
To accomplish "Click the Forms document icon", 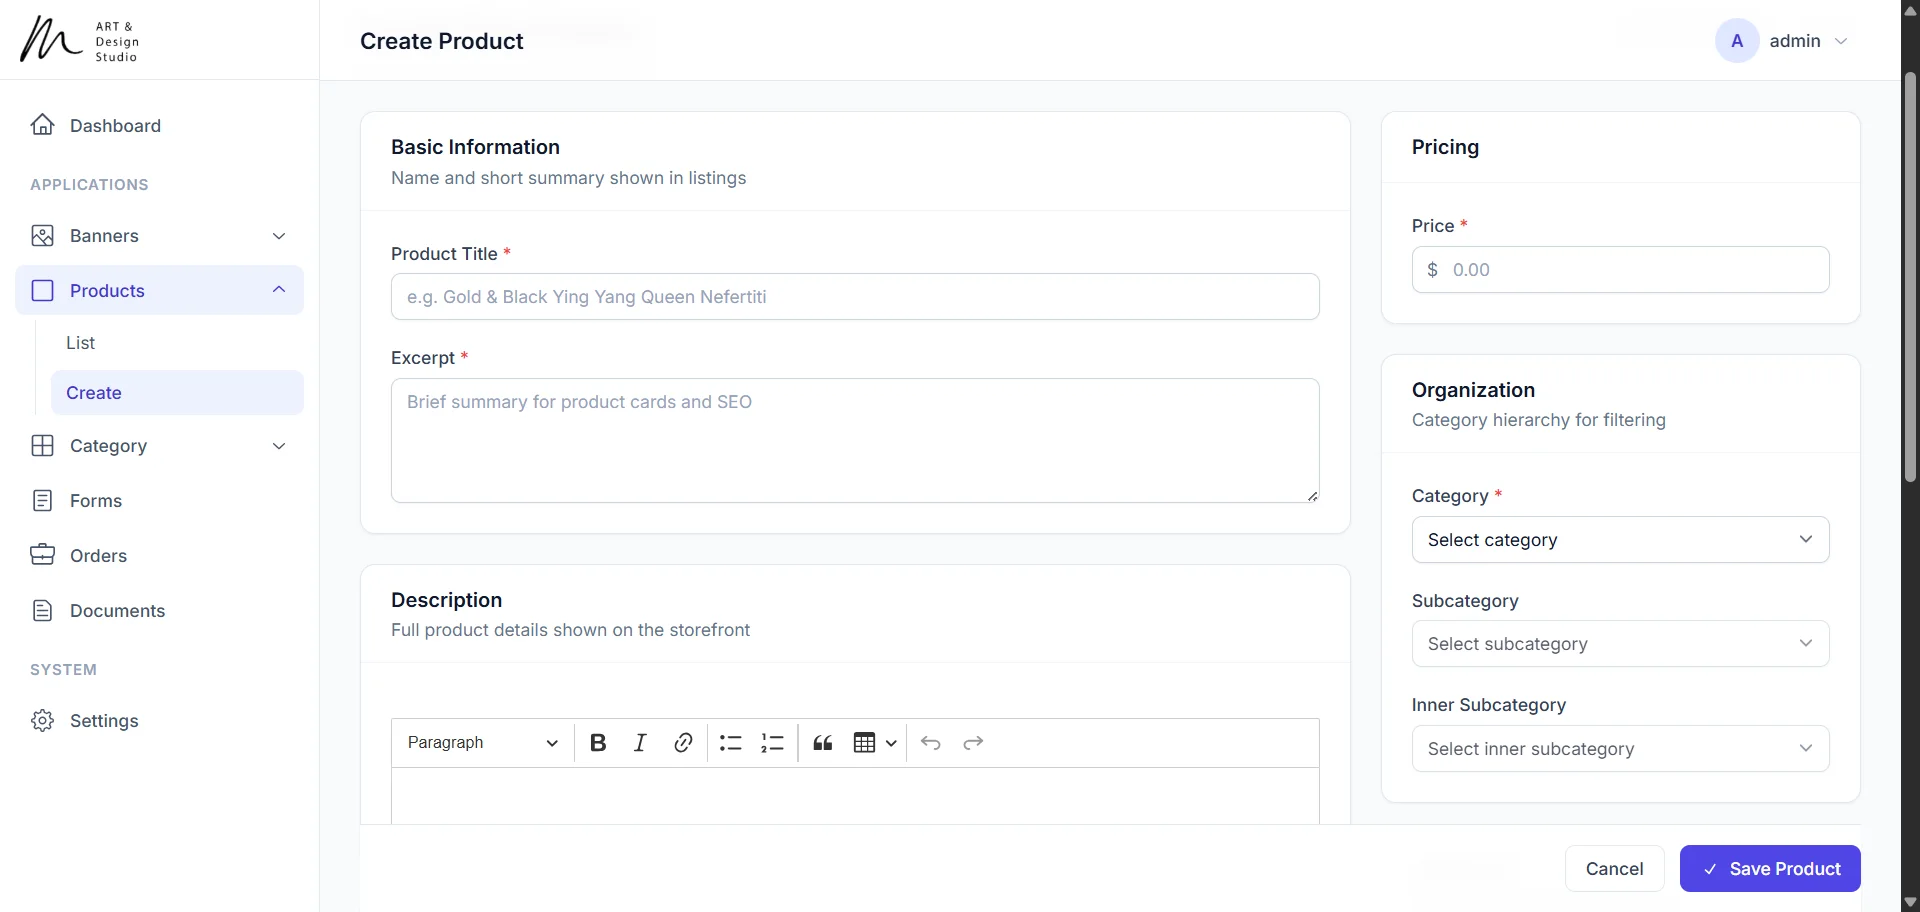I will (42, 501).
